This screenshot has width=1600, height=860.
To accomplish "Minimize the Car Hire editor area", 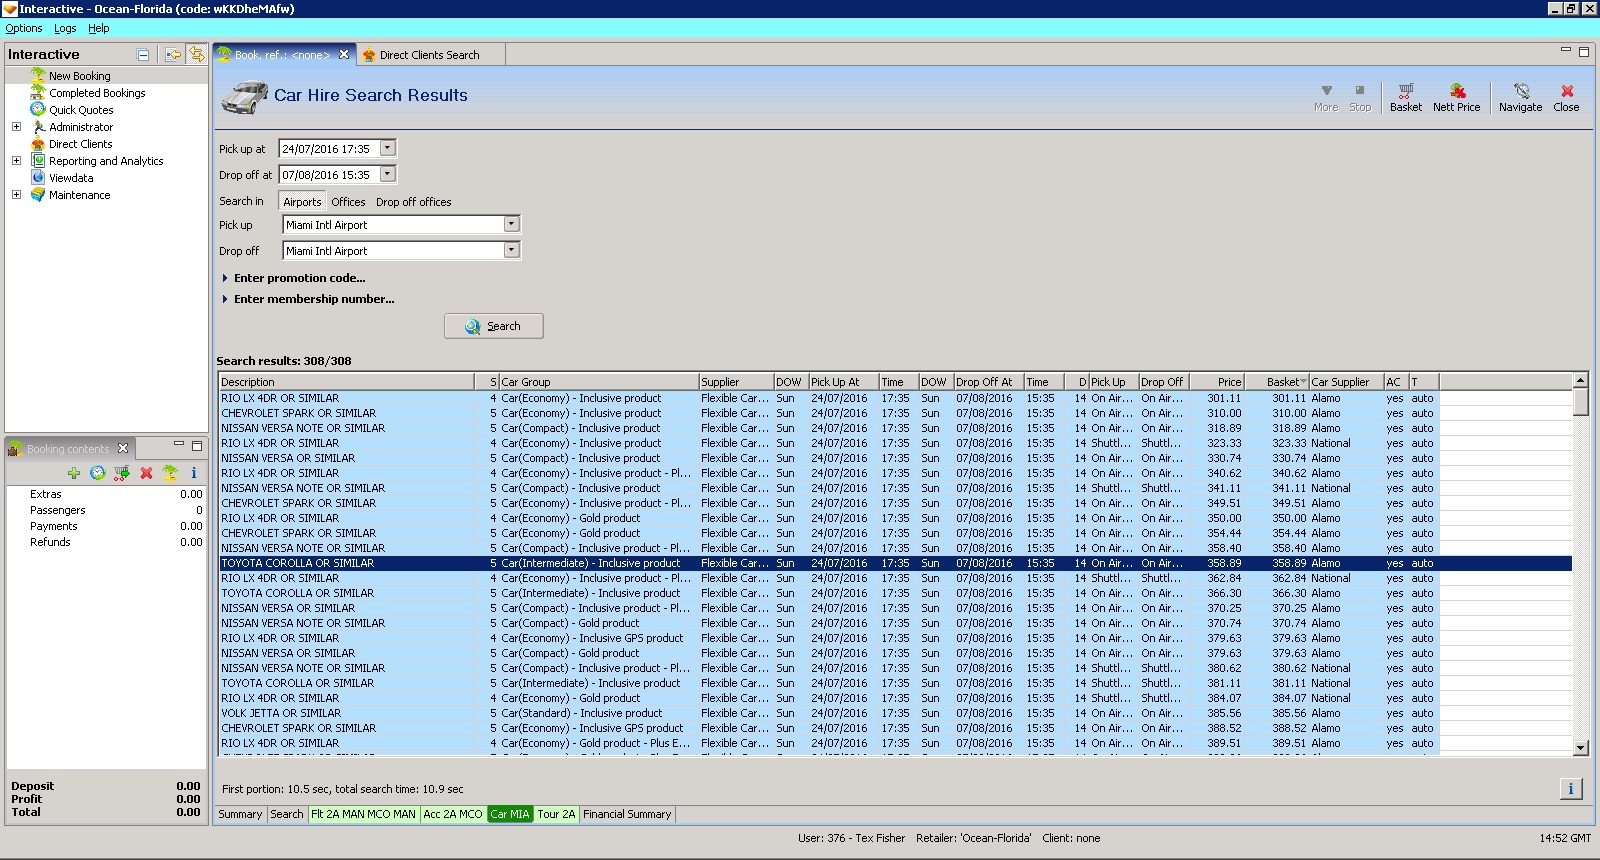I will click(1566, 50).
